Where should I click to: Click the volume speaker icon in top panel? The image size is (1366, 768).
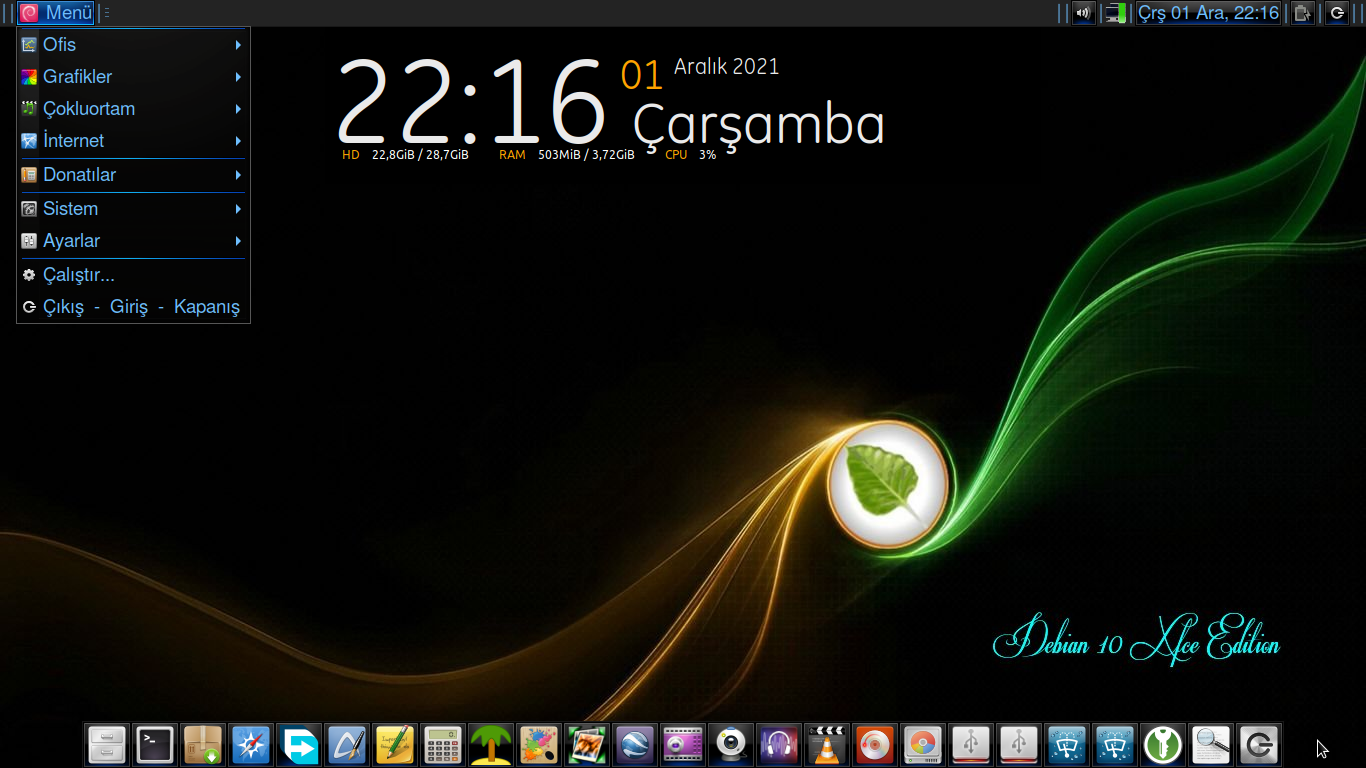tap(1083, 13)
